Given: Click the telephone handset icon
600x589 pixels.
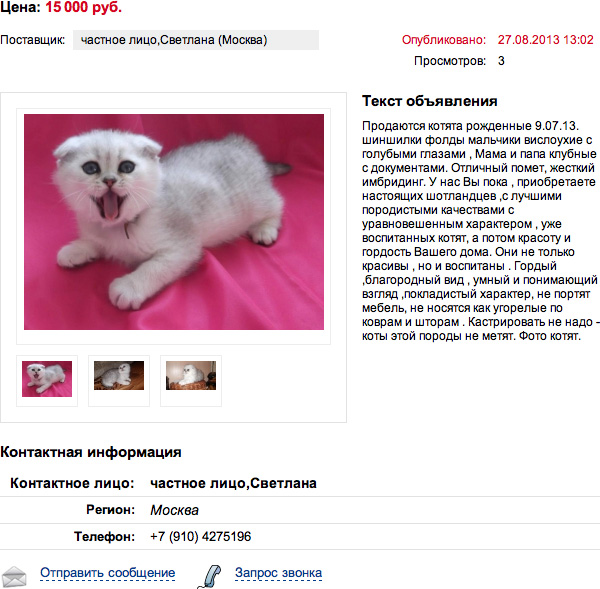Looking at the screenshot, I should pyautogui.click(x=209, y=576).
